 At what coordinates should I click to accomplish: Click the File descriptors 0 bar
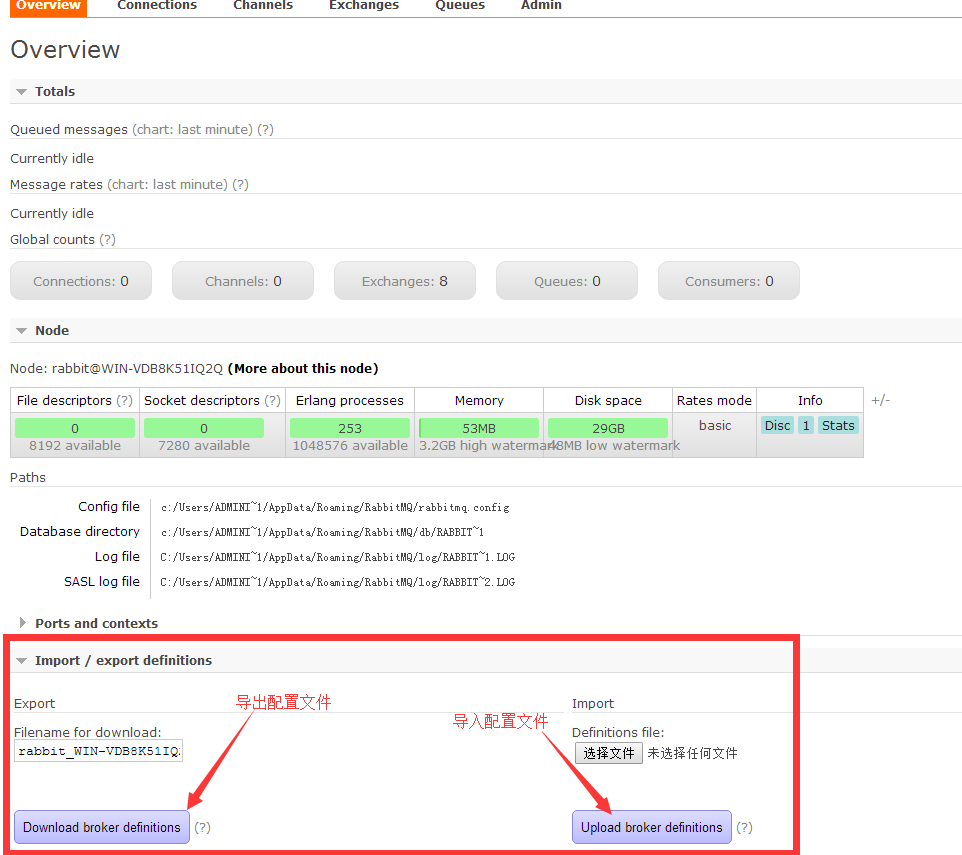point(75,428)
